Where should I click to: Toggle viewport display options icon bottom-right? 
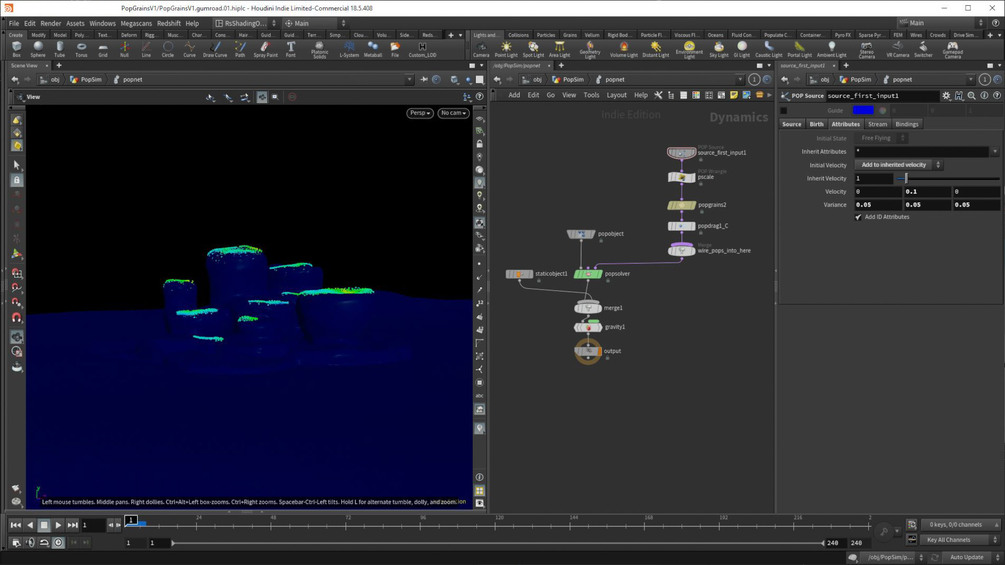(x=479, y=504)
